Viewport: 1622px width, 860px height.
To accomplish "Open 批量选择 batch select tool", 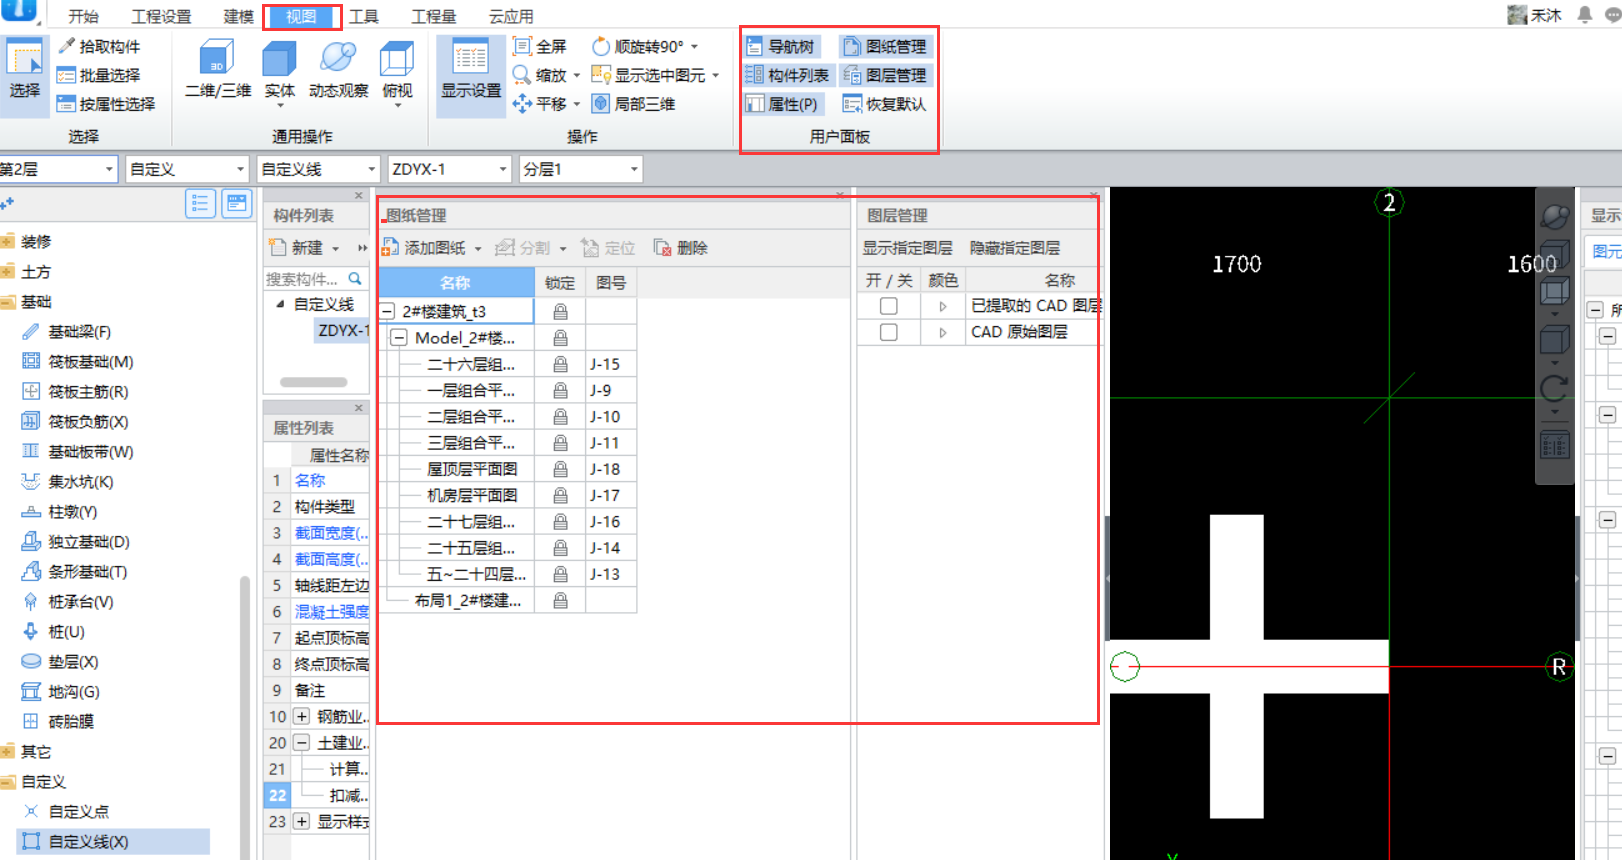I will (x=100, y=75).
